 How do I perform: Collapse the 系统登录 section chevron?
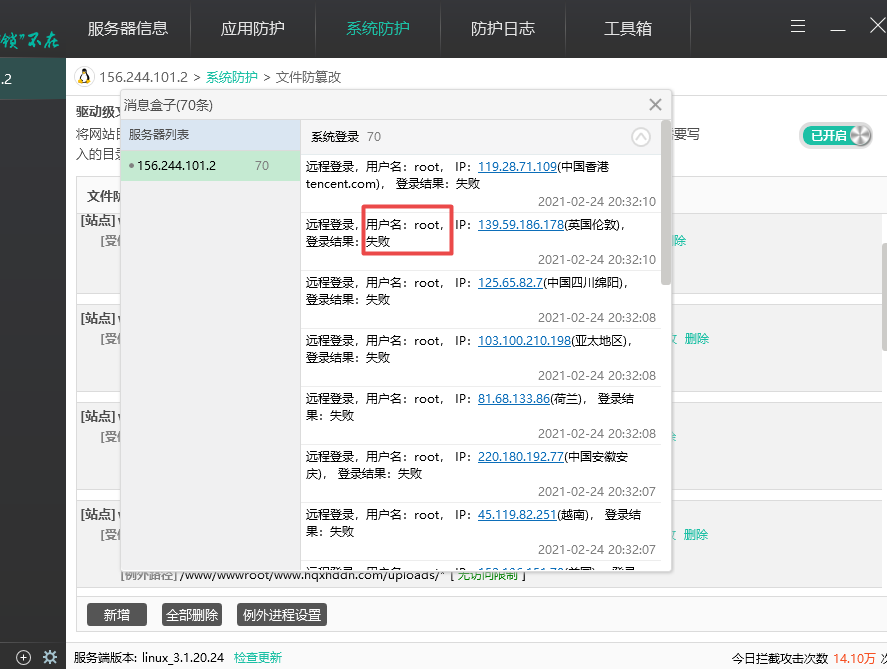pos(641,137)
